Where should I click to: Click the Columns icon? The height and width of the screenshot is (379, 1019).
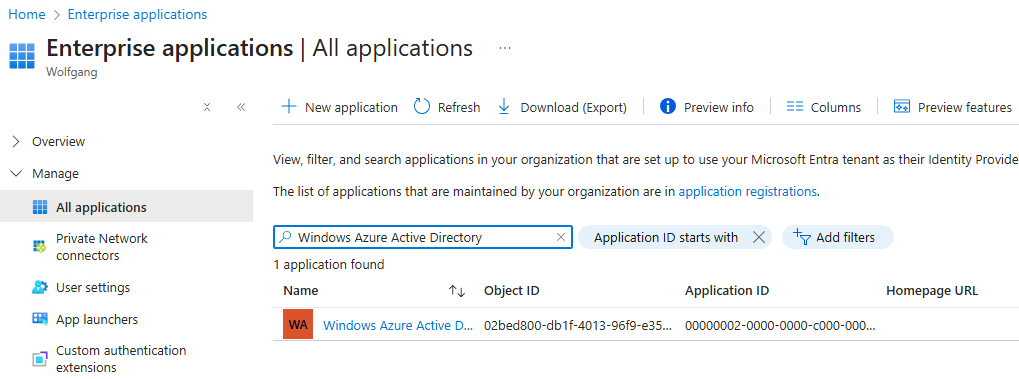[x=795, y=107]
